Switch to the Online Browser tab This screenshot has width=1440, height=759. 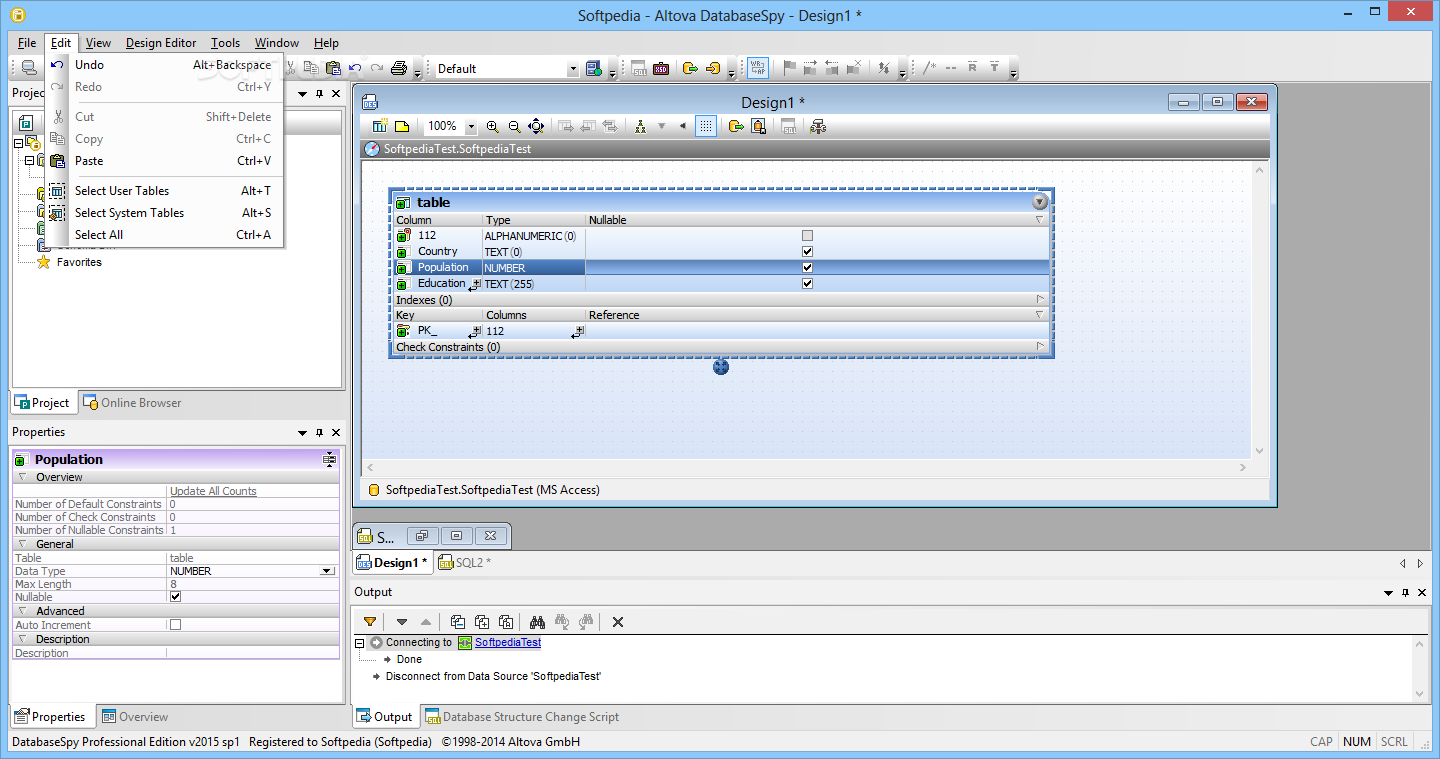(132, 403)
